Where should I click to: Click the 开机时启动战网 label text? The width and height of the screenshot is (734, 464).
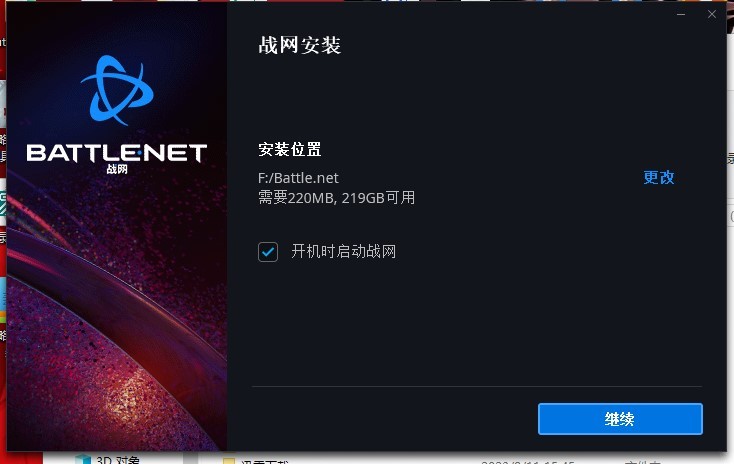[344, 251]
